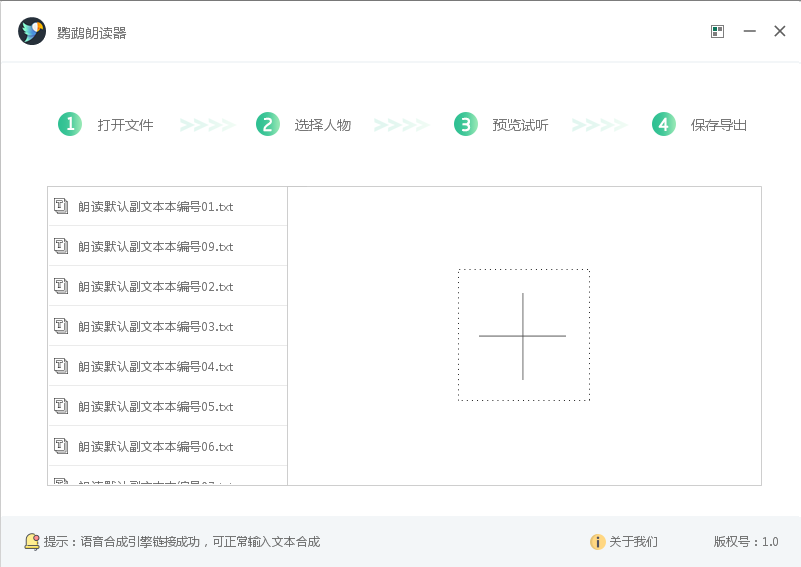Select 朗读默认副文本本编号03.txt
Image resolution: width=801 pixels, height=567 pixels.
pyautogui.click(x=168, y=326)
